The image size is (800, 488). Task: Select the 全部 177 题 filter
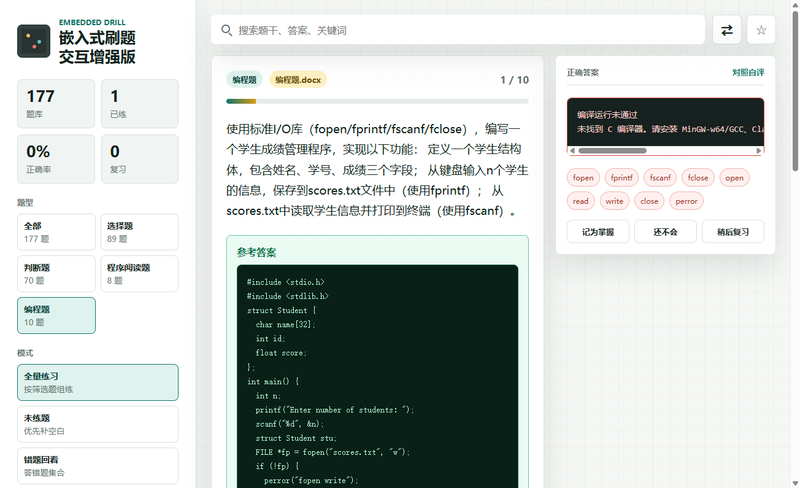tap(56, 232)
